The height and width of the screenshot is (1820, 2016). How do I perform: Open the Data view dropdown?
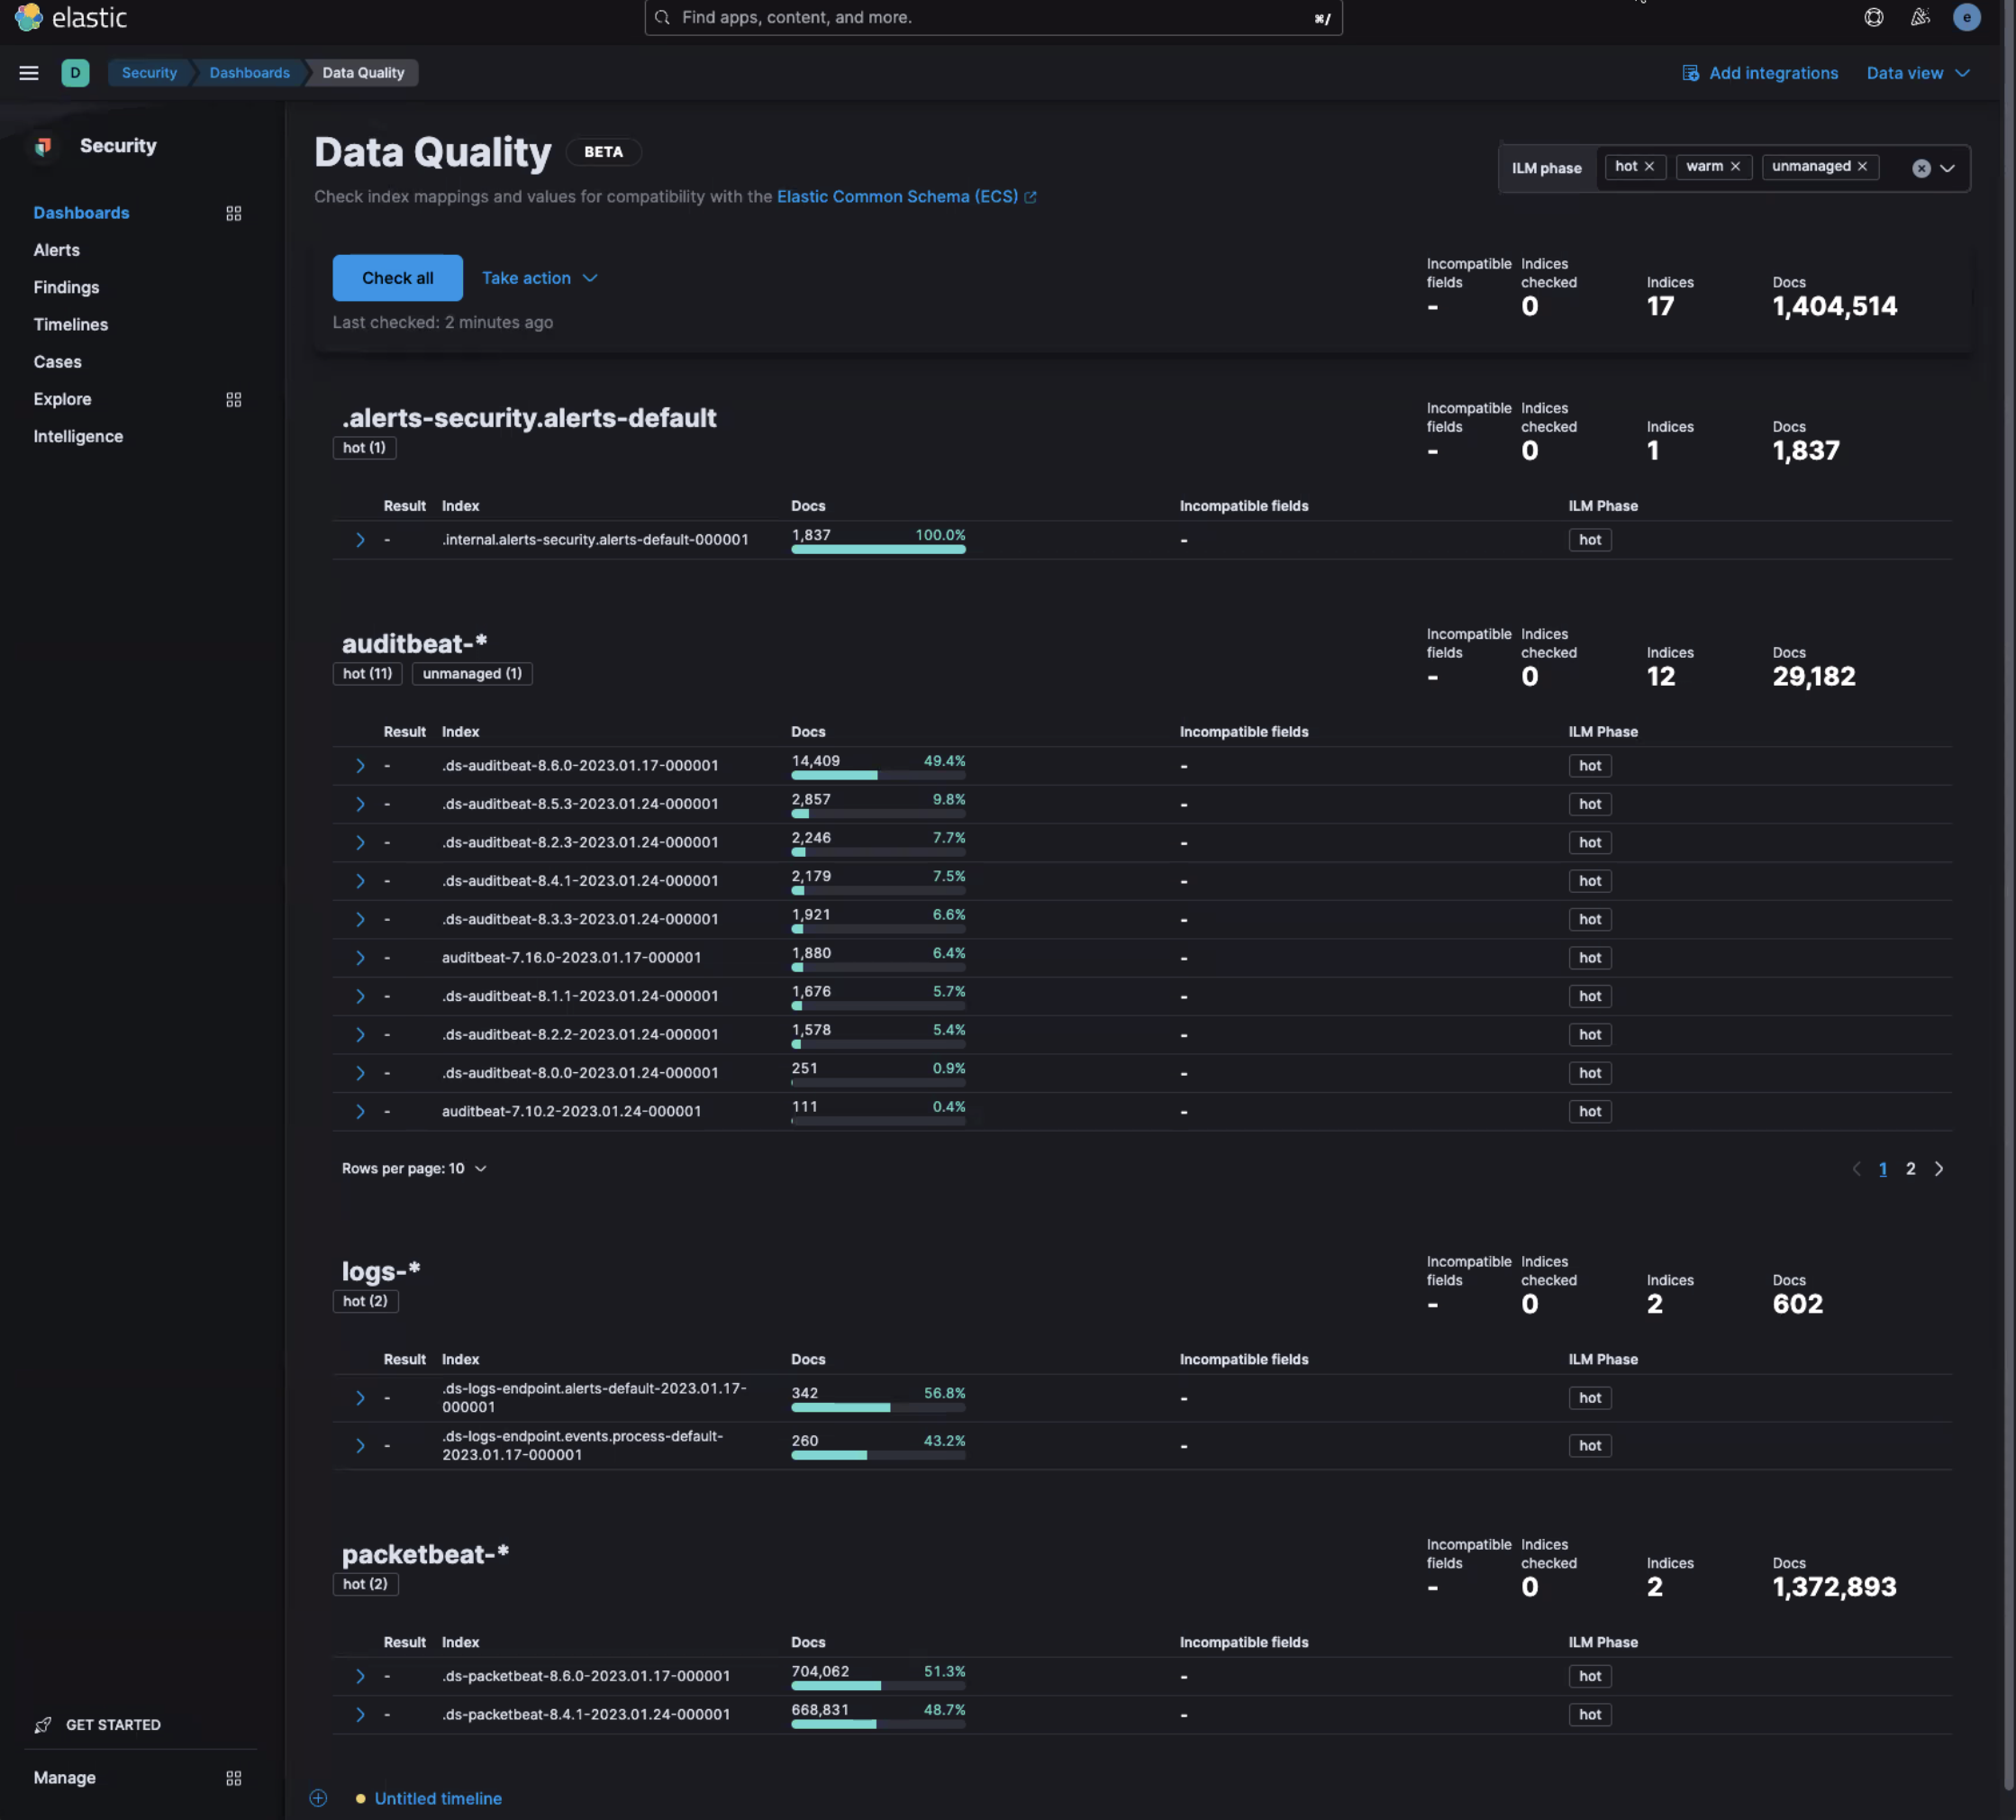click(x=1918, y=73)
